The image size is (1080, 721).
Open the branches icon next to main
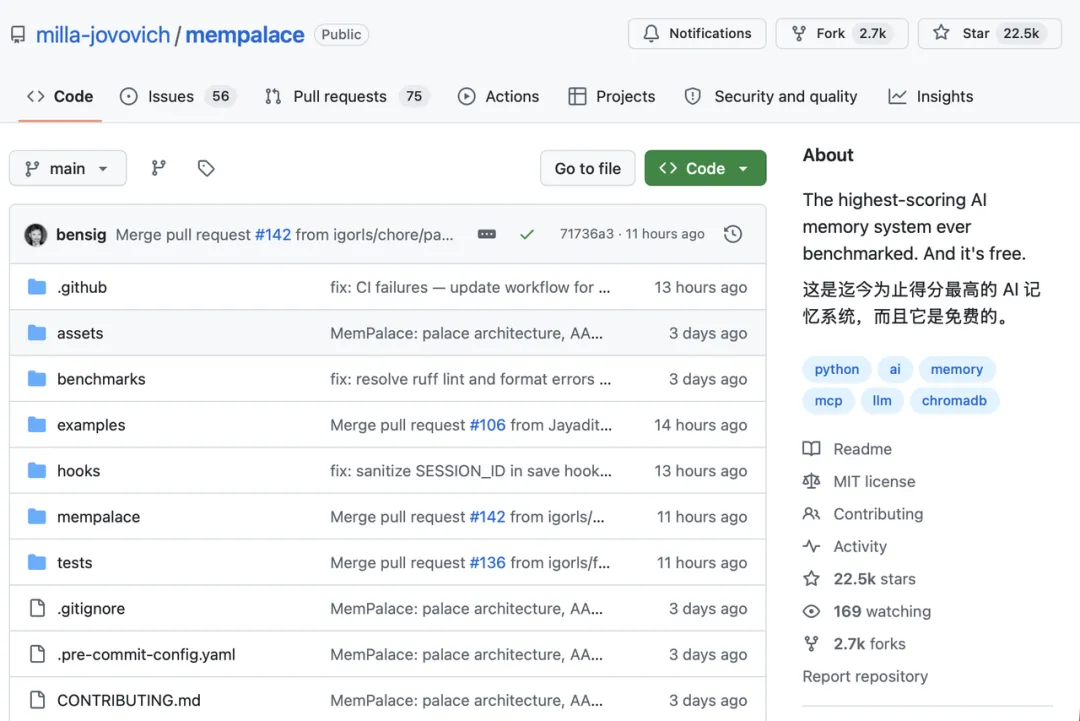[158, 168]
